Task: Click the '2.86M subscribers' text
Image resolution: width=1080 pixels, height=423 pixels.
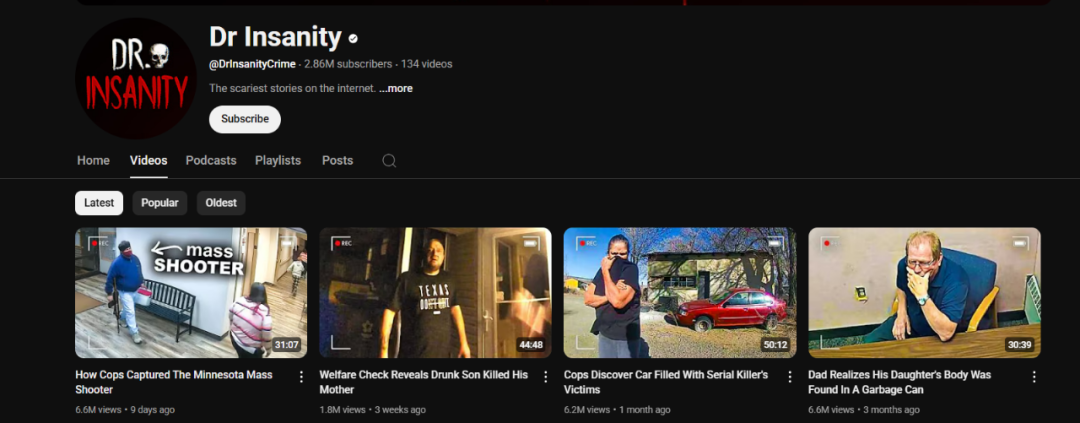Action: click(348, 64)
